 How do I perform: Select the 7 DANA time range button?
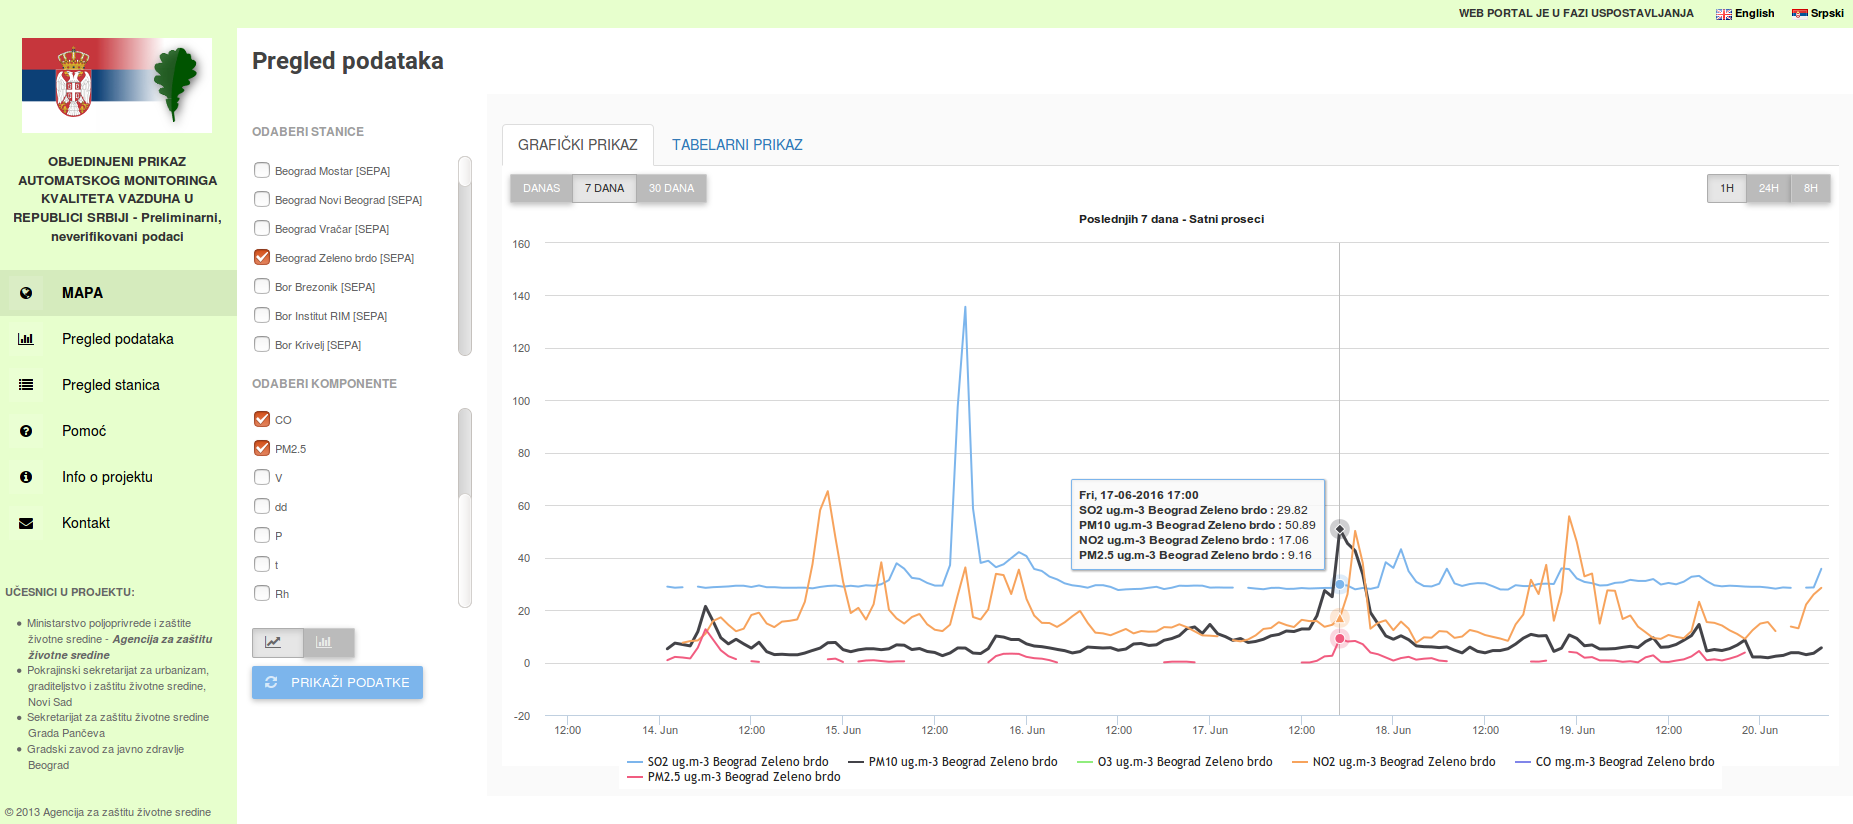(x=604, y=188)
